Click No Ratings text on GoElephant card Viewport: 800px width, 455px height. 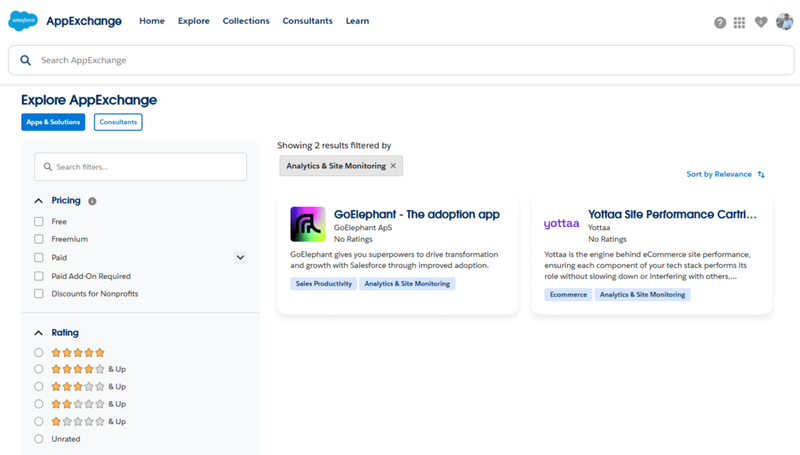coord(353,239)
